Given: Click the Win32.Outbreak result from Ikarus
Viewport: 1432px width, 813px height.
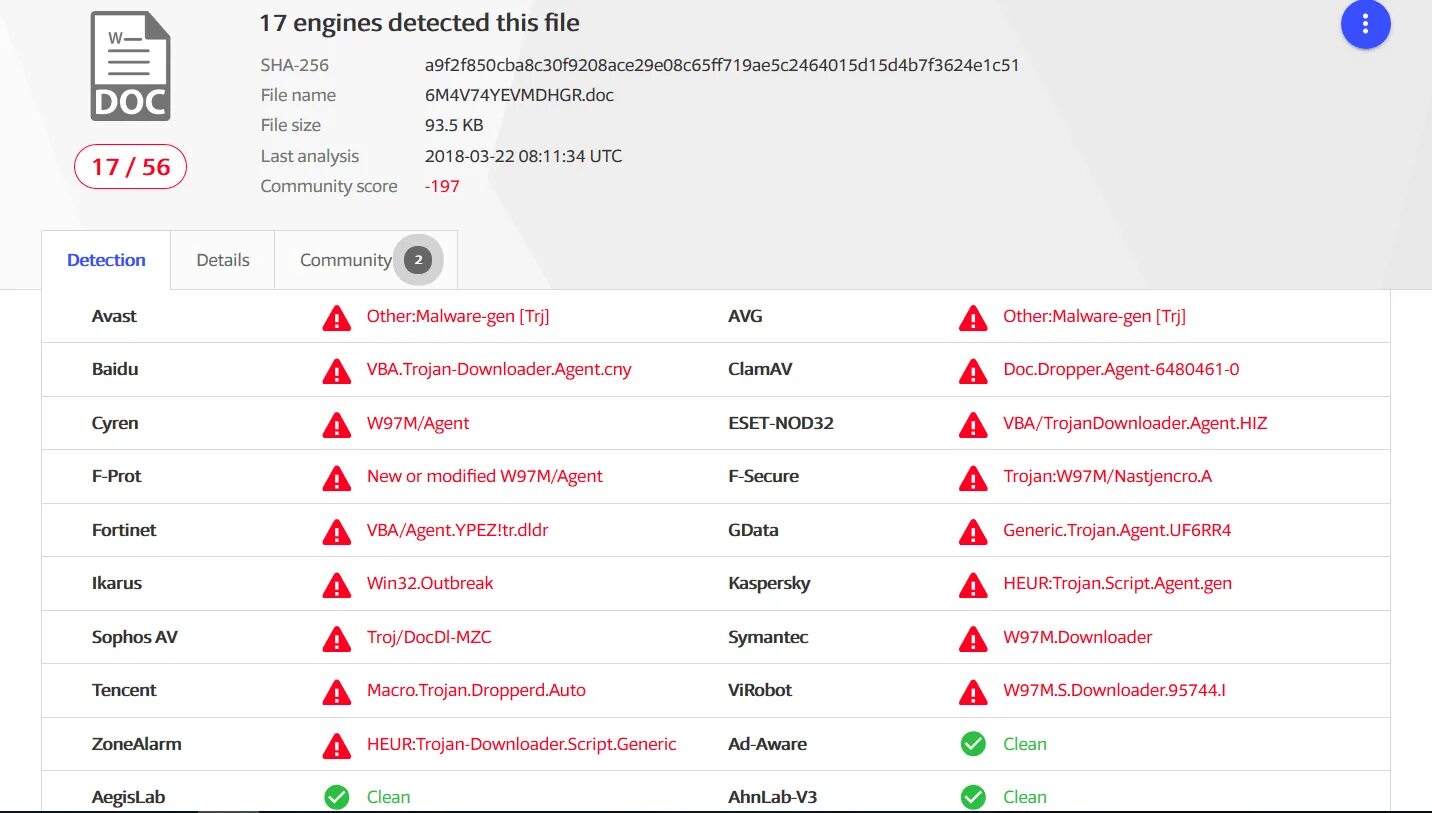Looking at the screenshot, I should 430,583.
